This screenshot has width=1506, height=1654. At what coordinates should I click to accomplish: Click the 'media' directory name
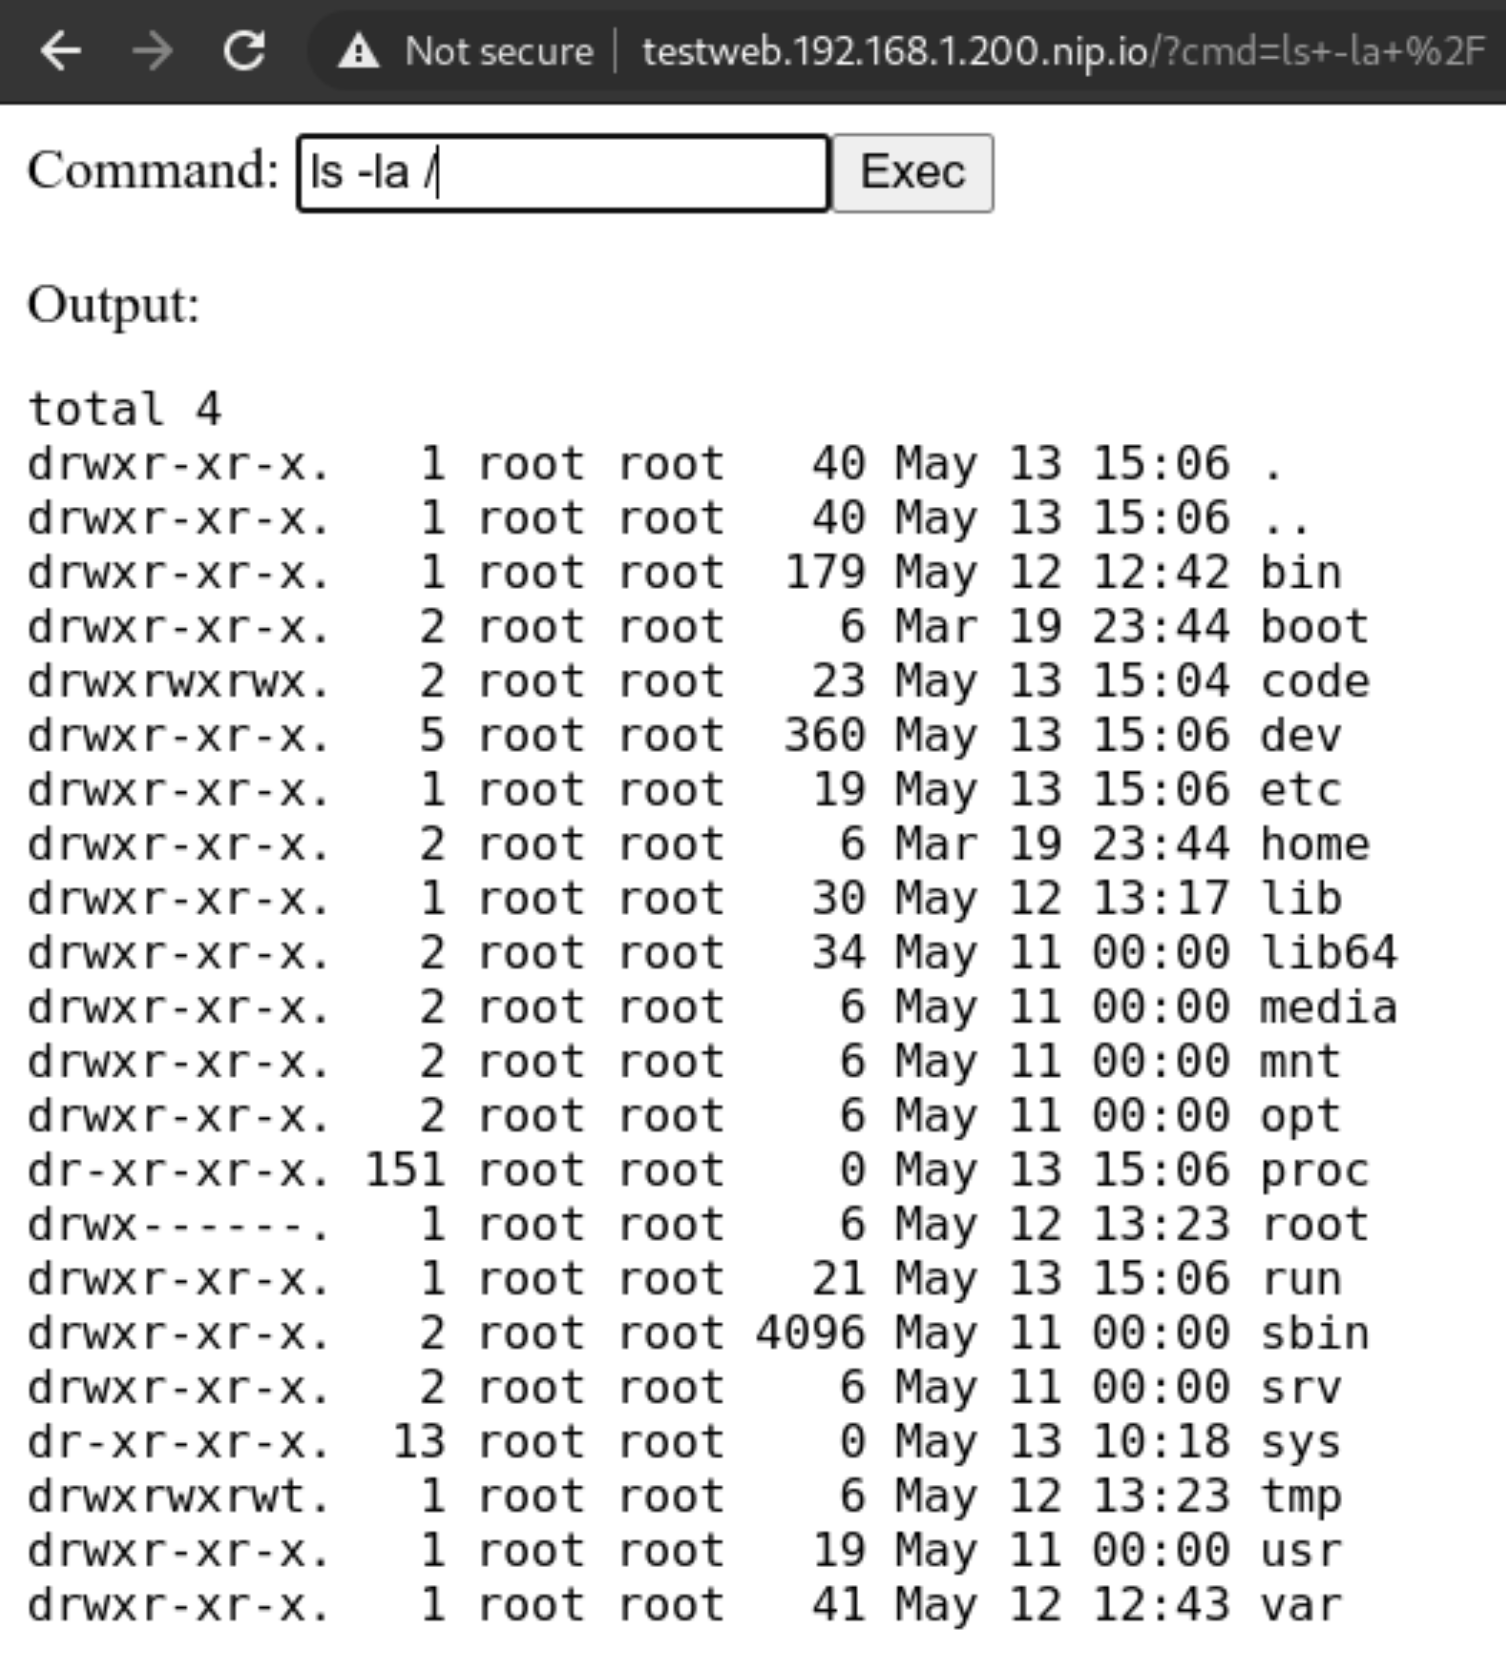click(x=1328, y=1007)
